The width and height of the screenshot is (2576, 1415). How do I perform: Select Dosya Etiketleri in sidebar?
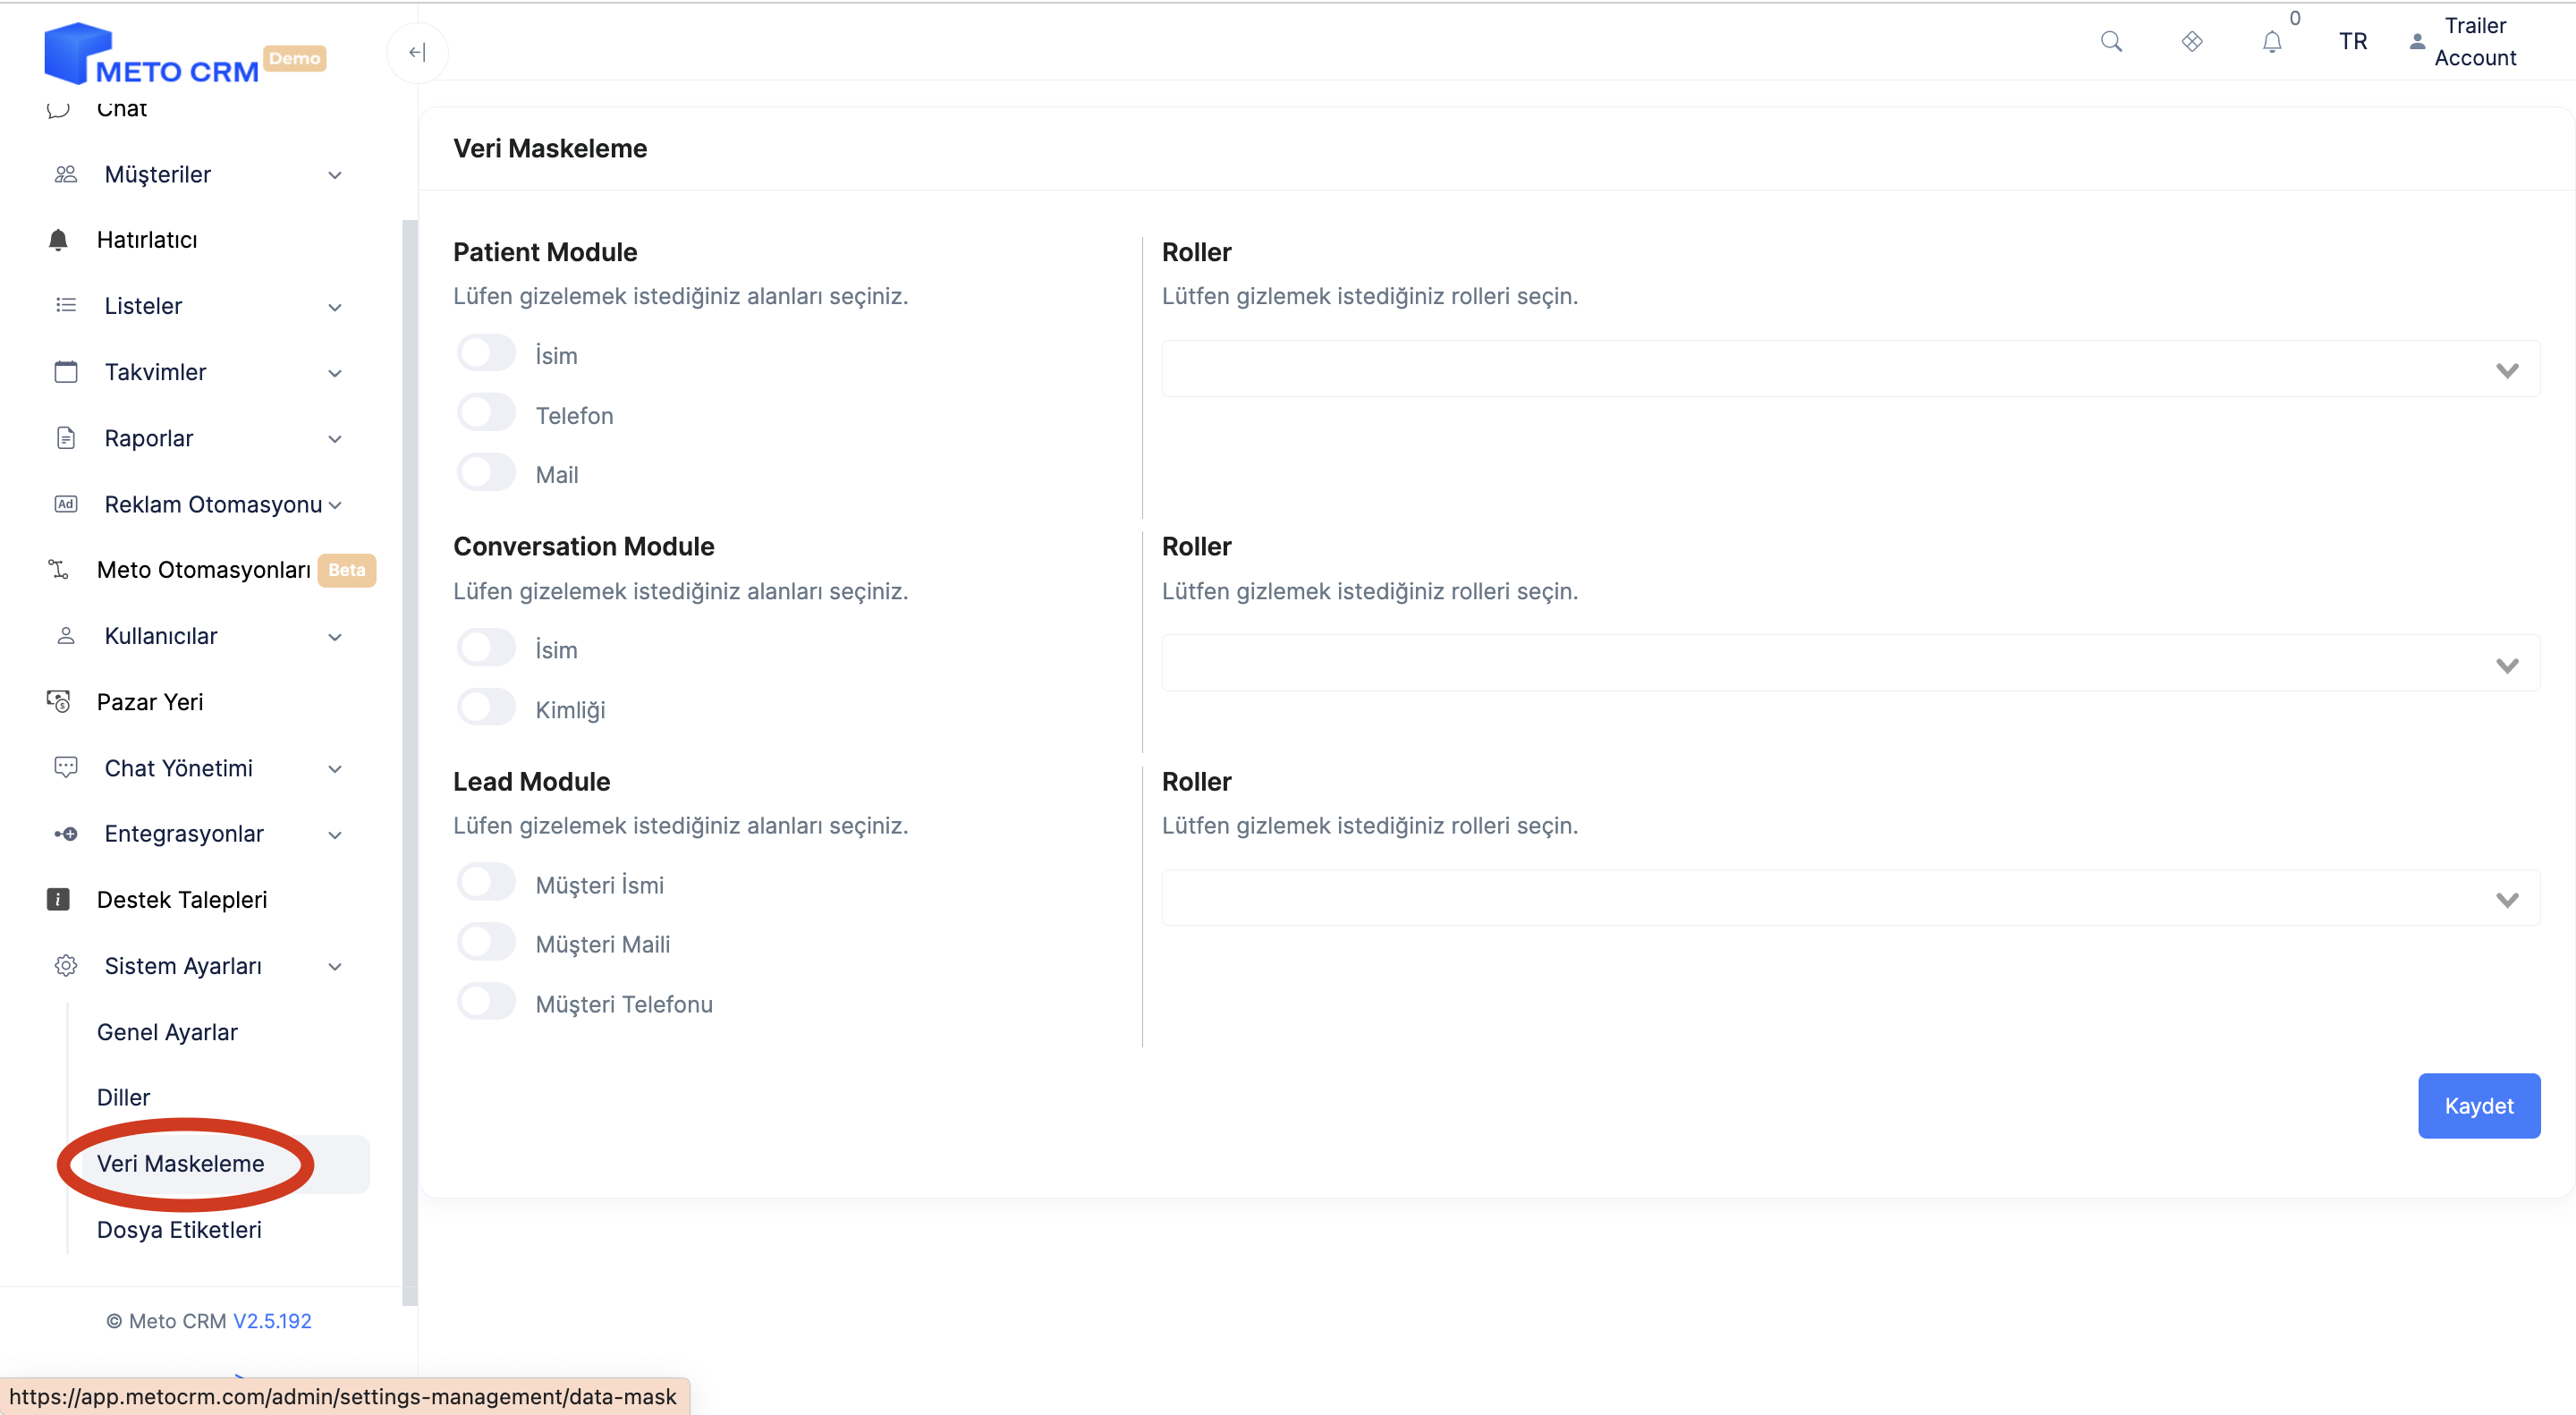tap(179, 1230)
